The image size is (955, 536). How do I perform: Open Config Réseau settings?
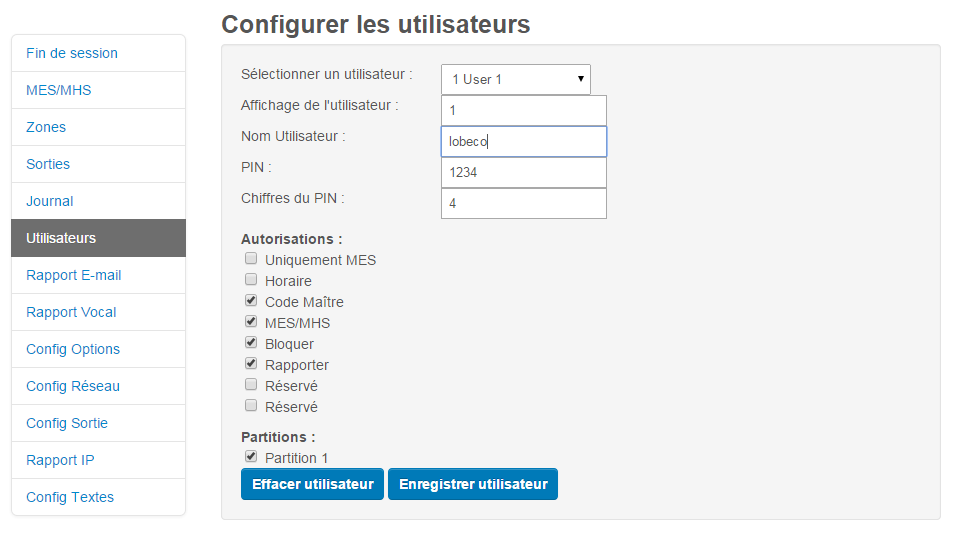[99, 386]
